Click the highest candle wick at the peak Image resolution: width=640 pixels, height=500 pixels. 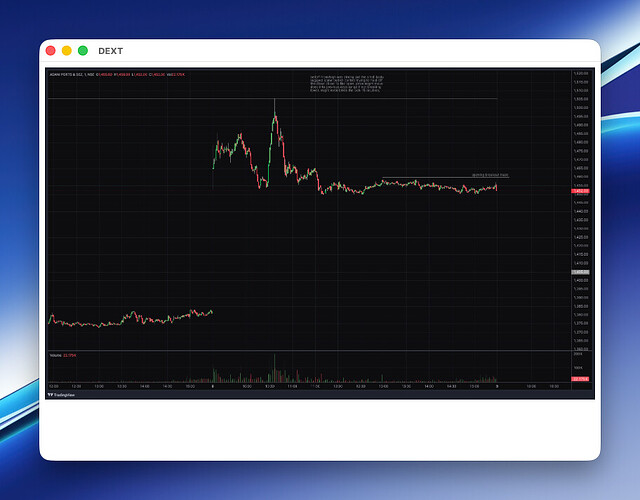[274, 102]
